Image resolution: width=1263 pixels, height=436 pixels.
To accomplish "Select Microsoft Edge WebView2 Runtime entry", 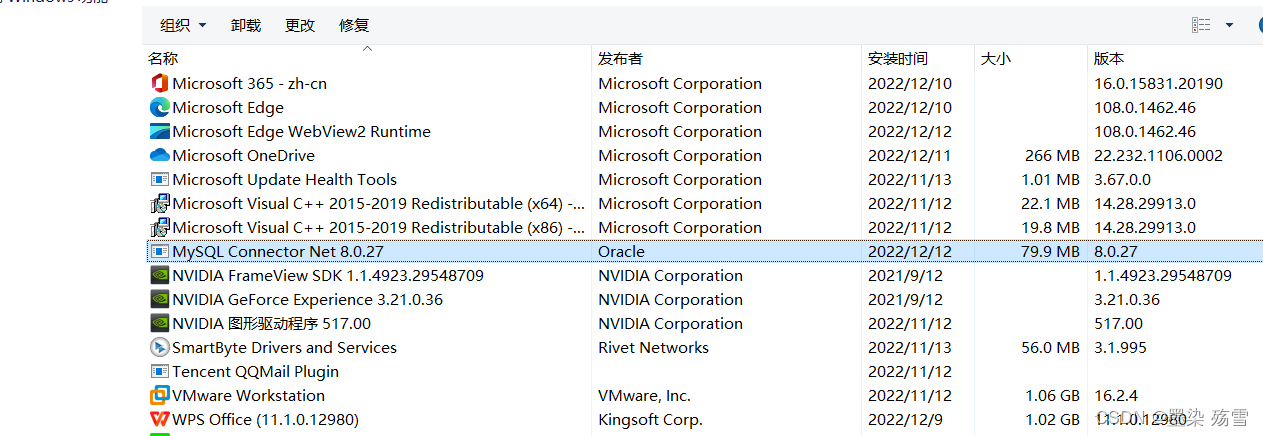I will [x=301, y=131].
